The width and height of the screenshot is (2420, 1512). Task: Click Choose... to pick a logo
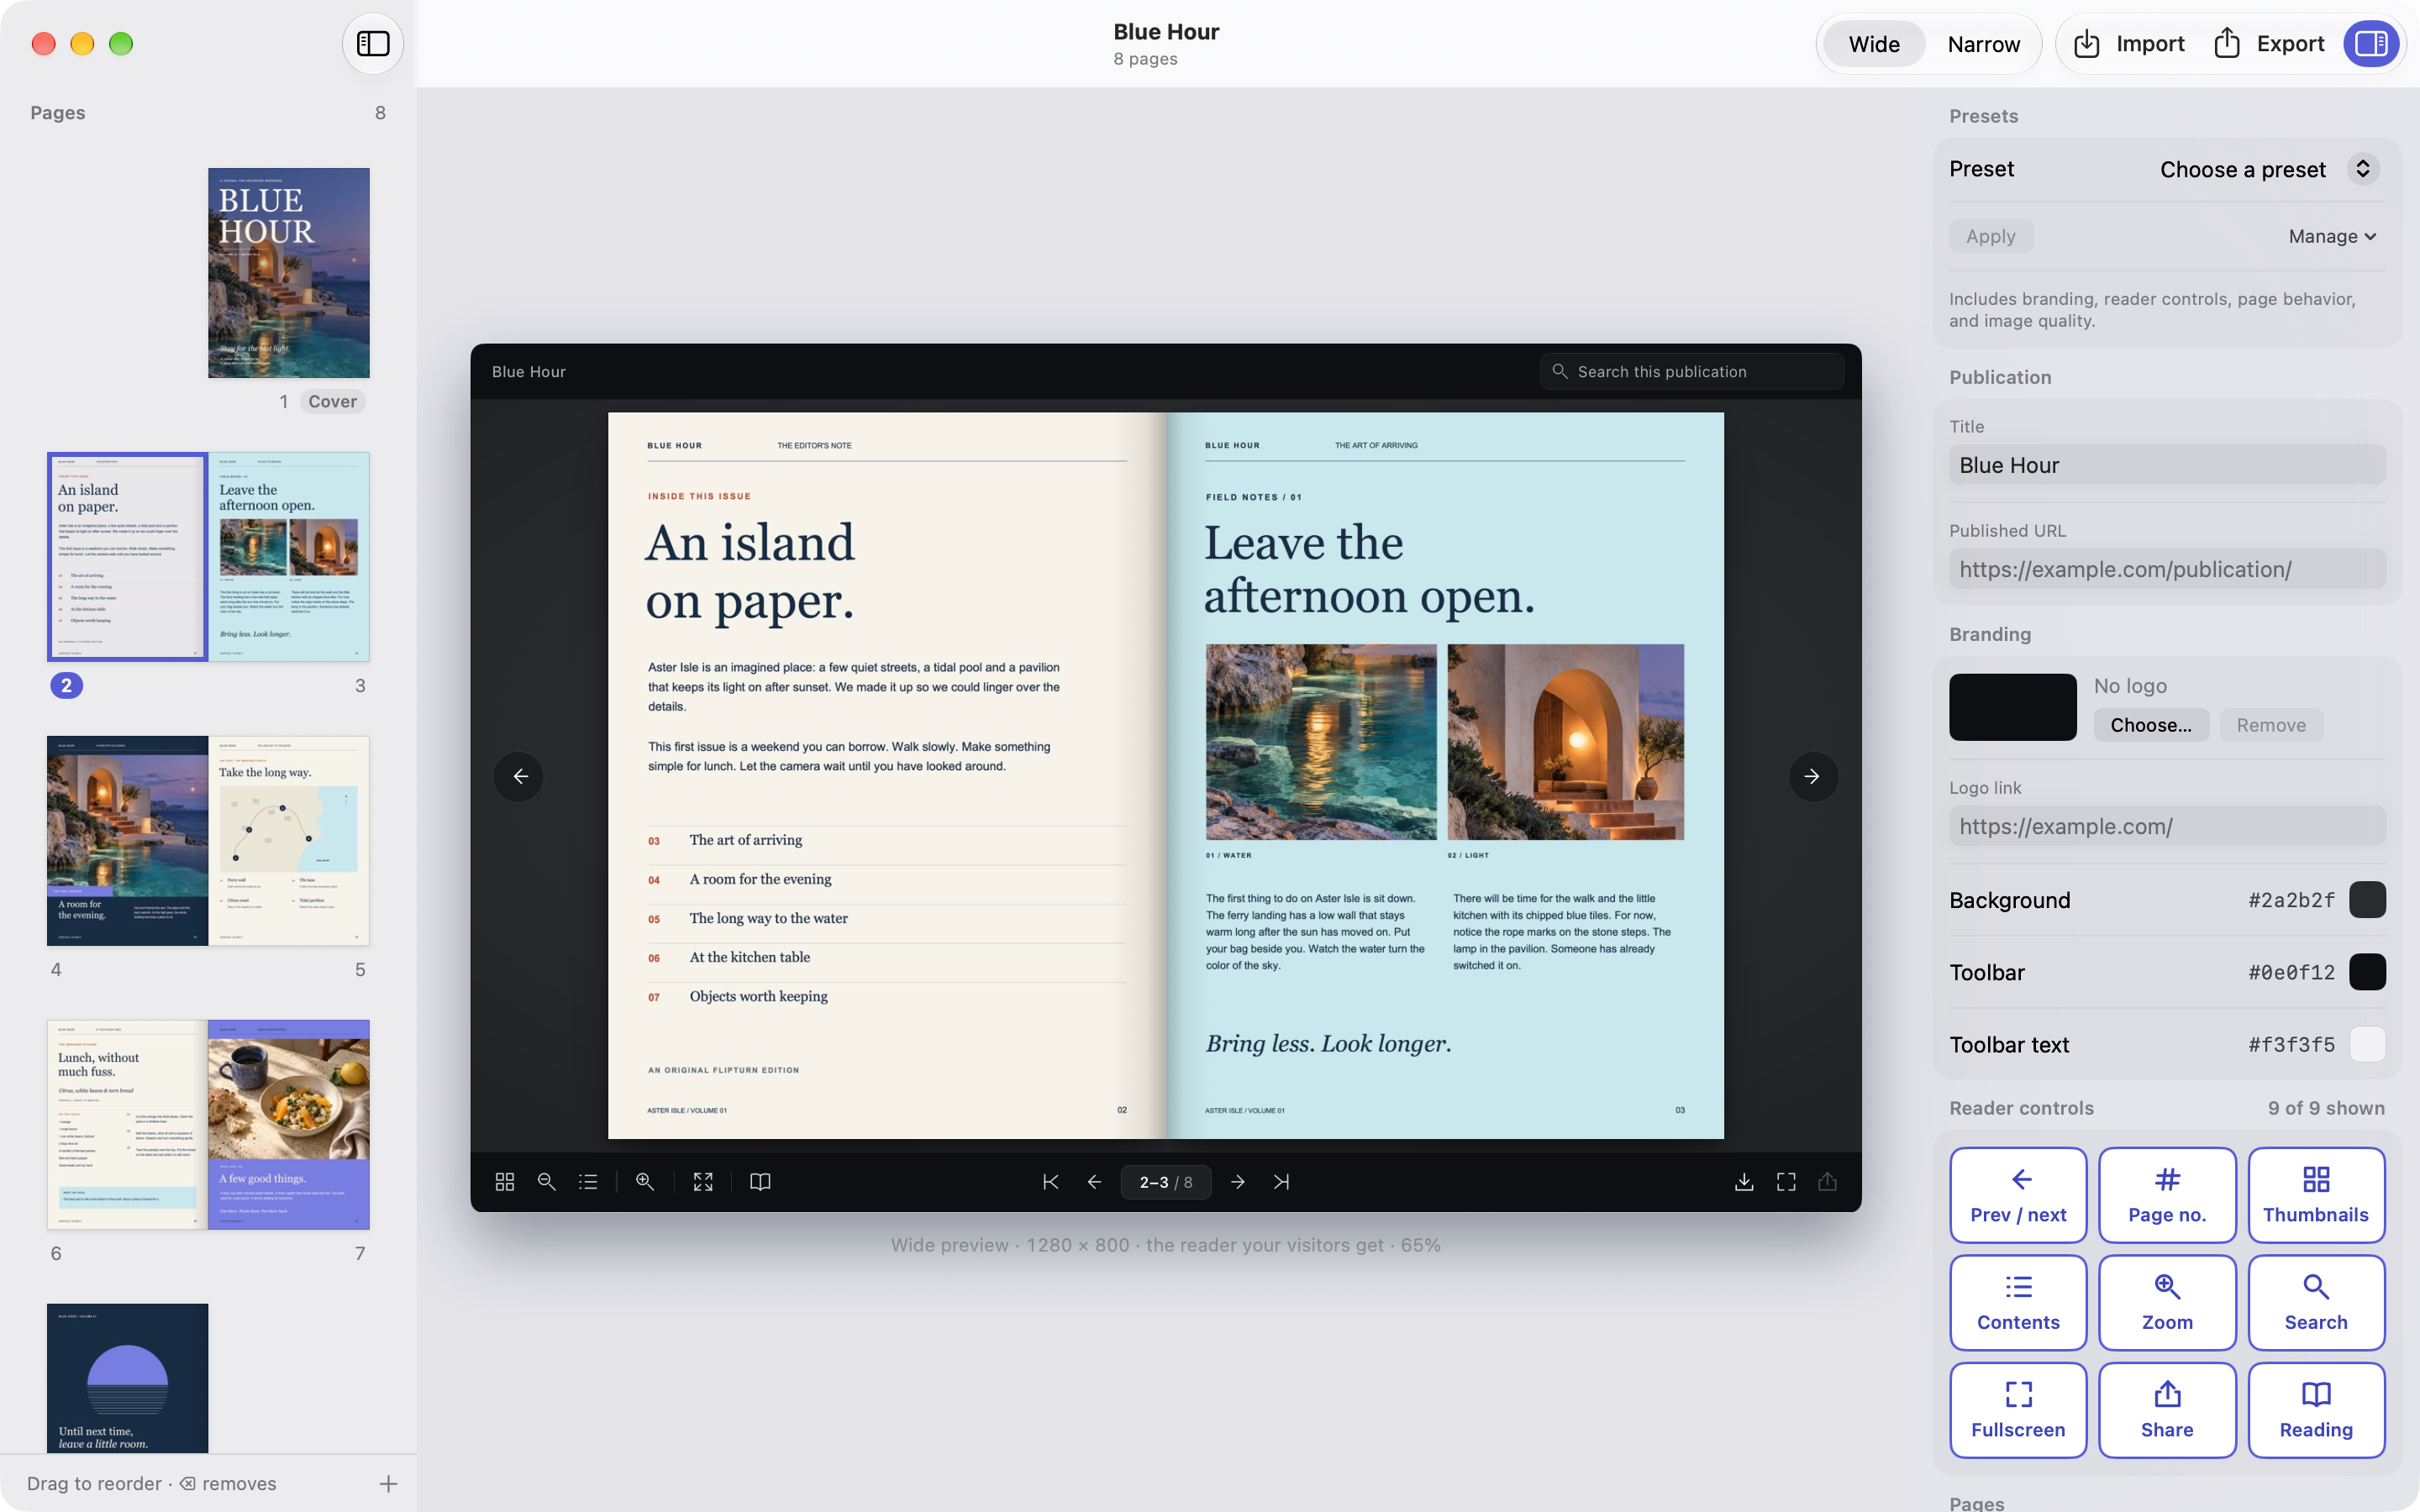tap(2151, 725)
